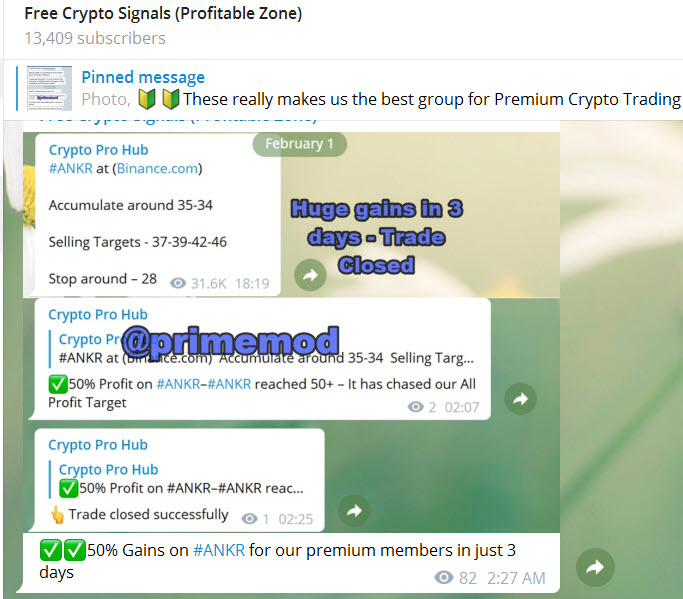Click Crypto Pro Hub name above Trade closed
683x599 pixels.
pos(98,445)
